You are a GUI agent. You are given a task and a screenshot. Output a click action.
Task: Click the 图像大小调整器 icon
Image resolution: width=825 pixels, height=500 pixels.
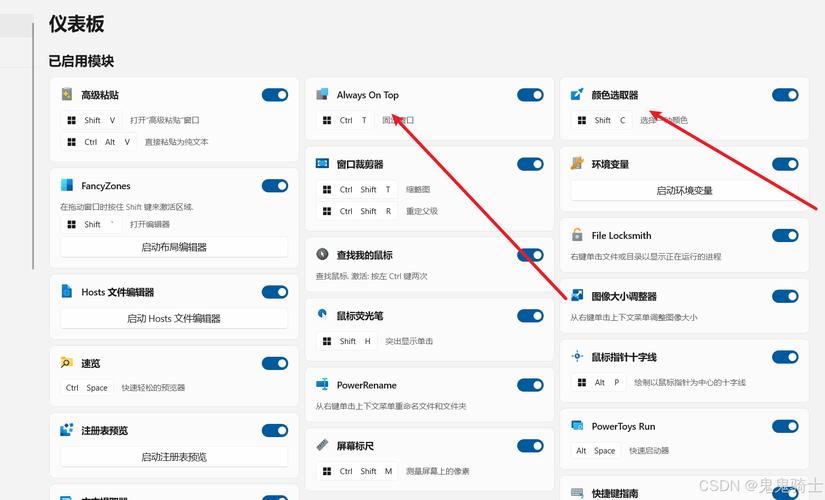pyautogui.click(x=577, y=295)
